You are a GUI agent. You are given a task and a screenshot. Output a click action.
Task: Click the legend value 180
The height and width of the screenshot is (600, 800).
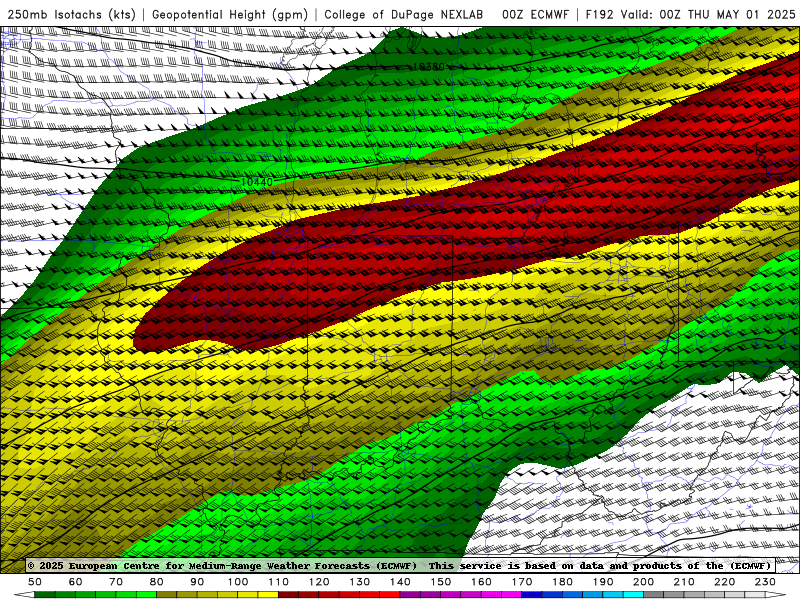click(562, 582)
